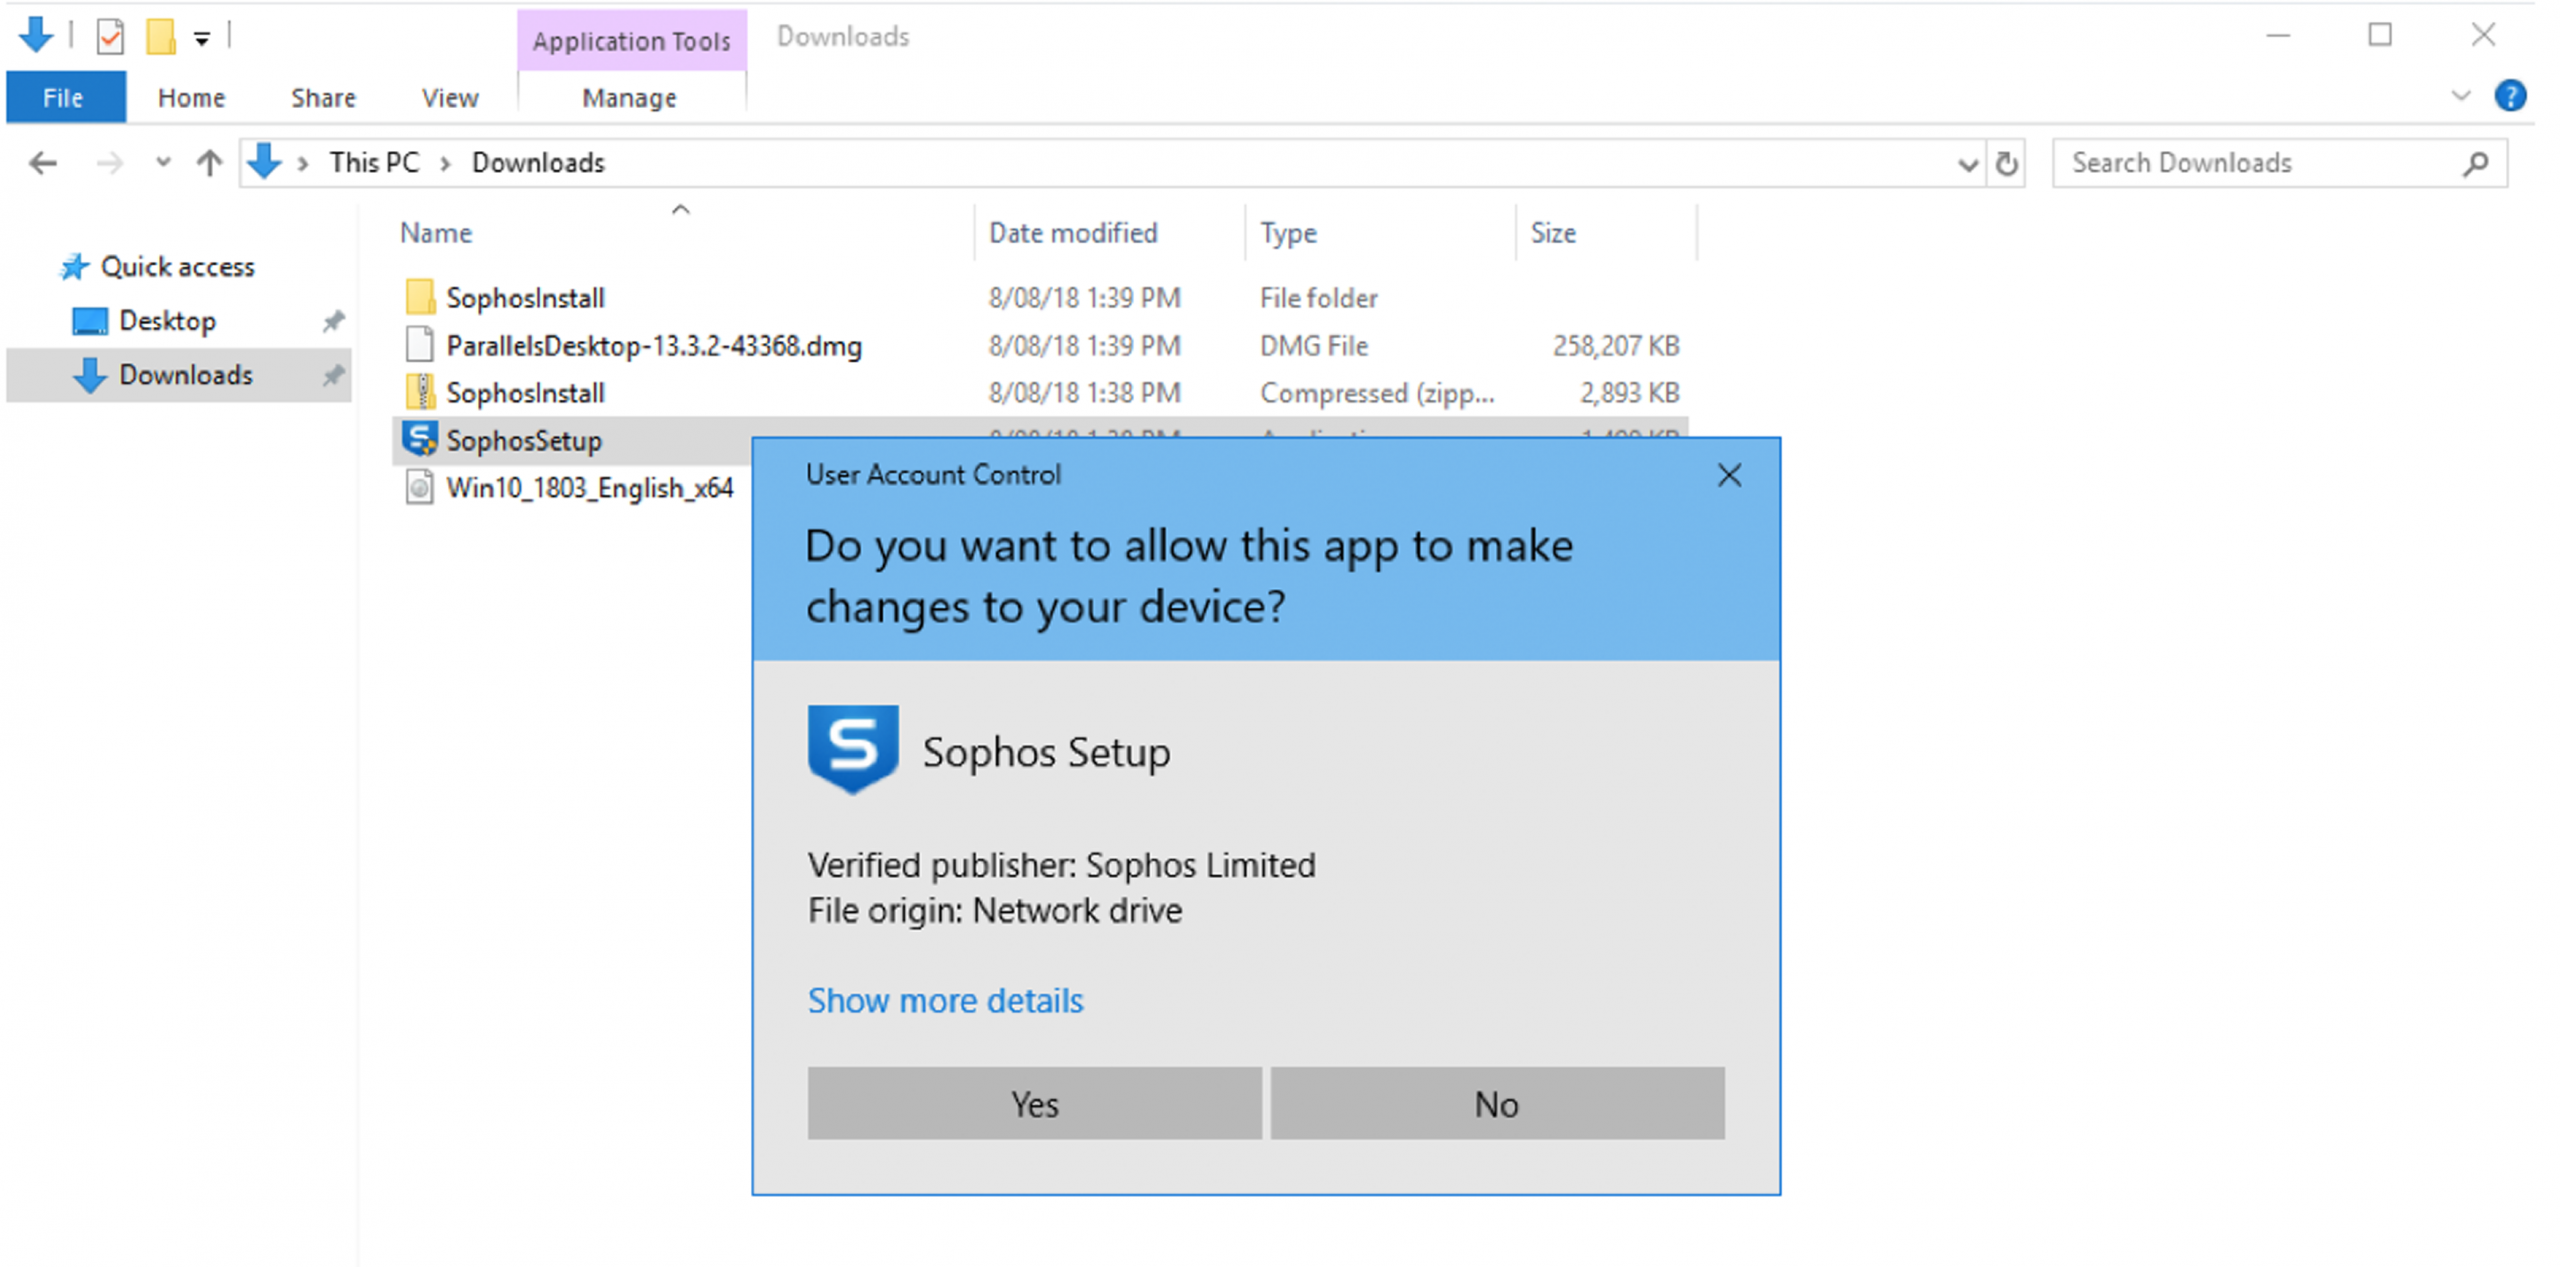The image size is (2560, 1267).
Task: Click the search magnifier icon
Action: pos(2476,163)
